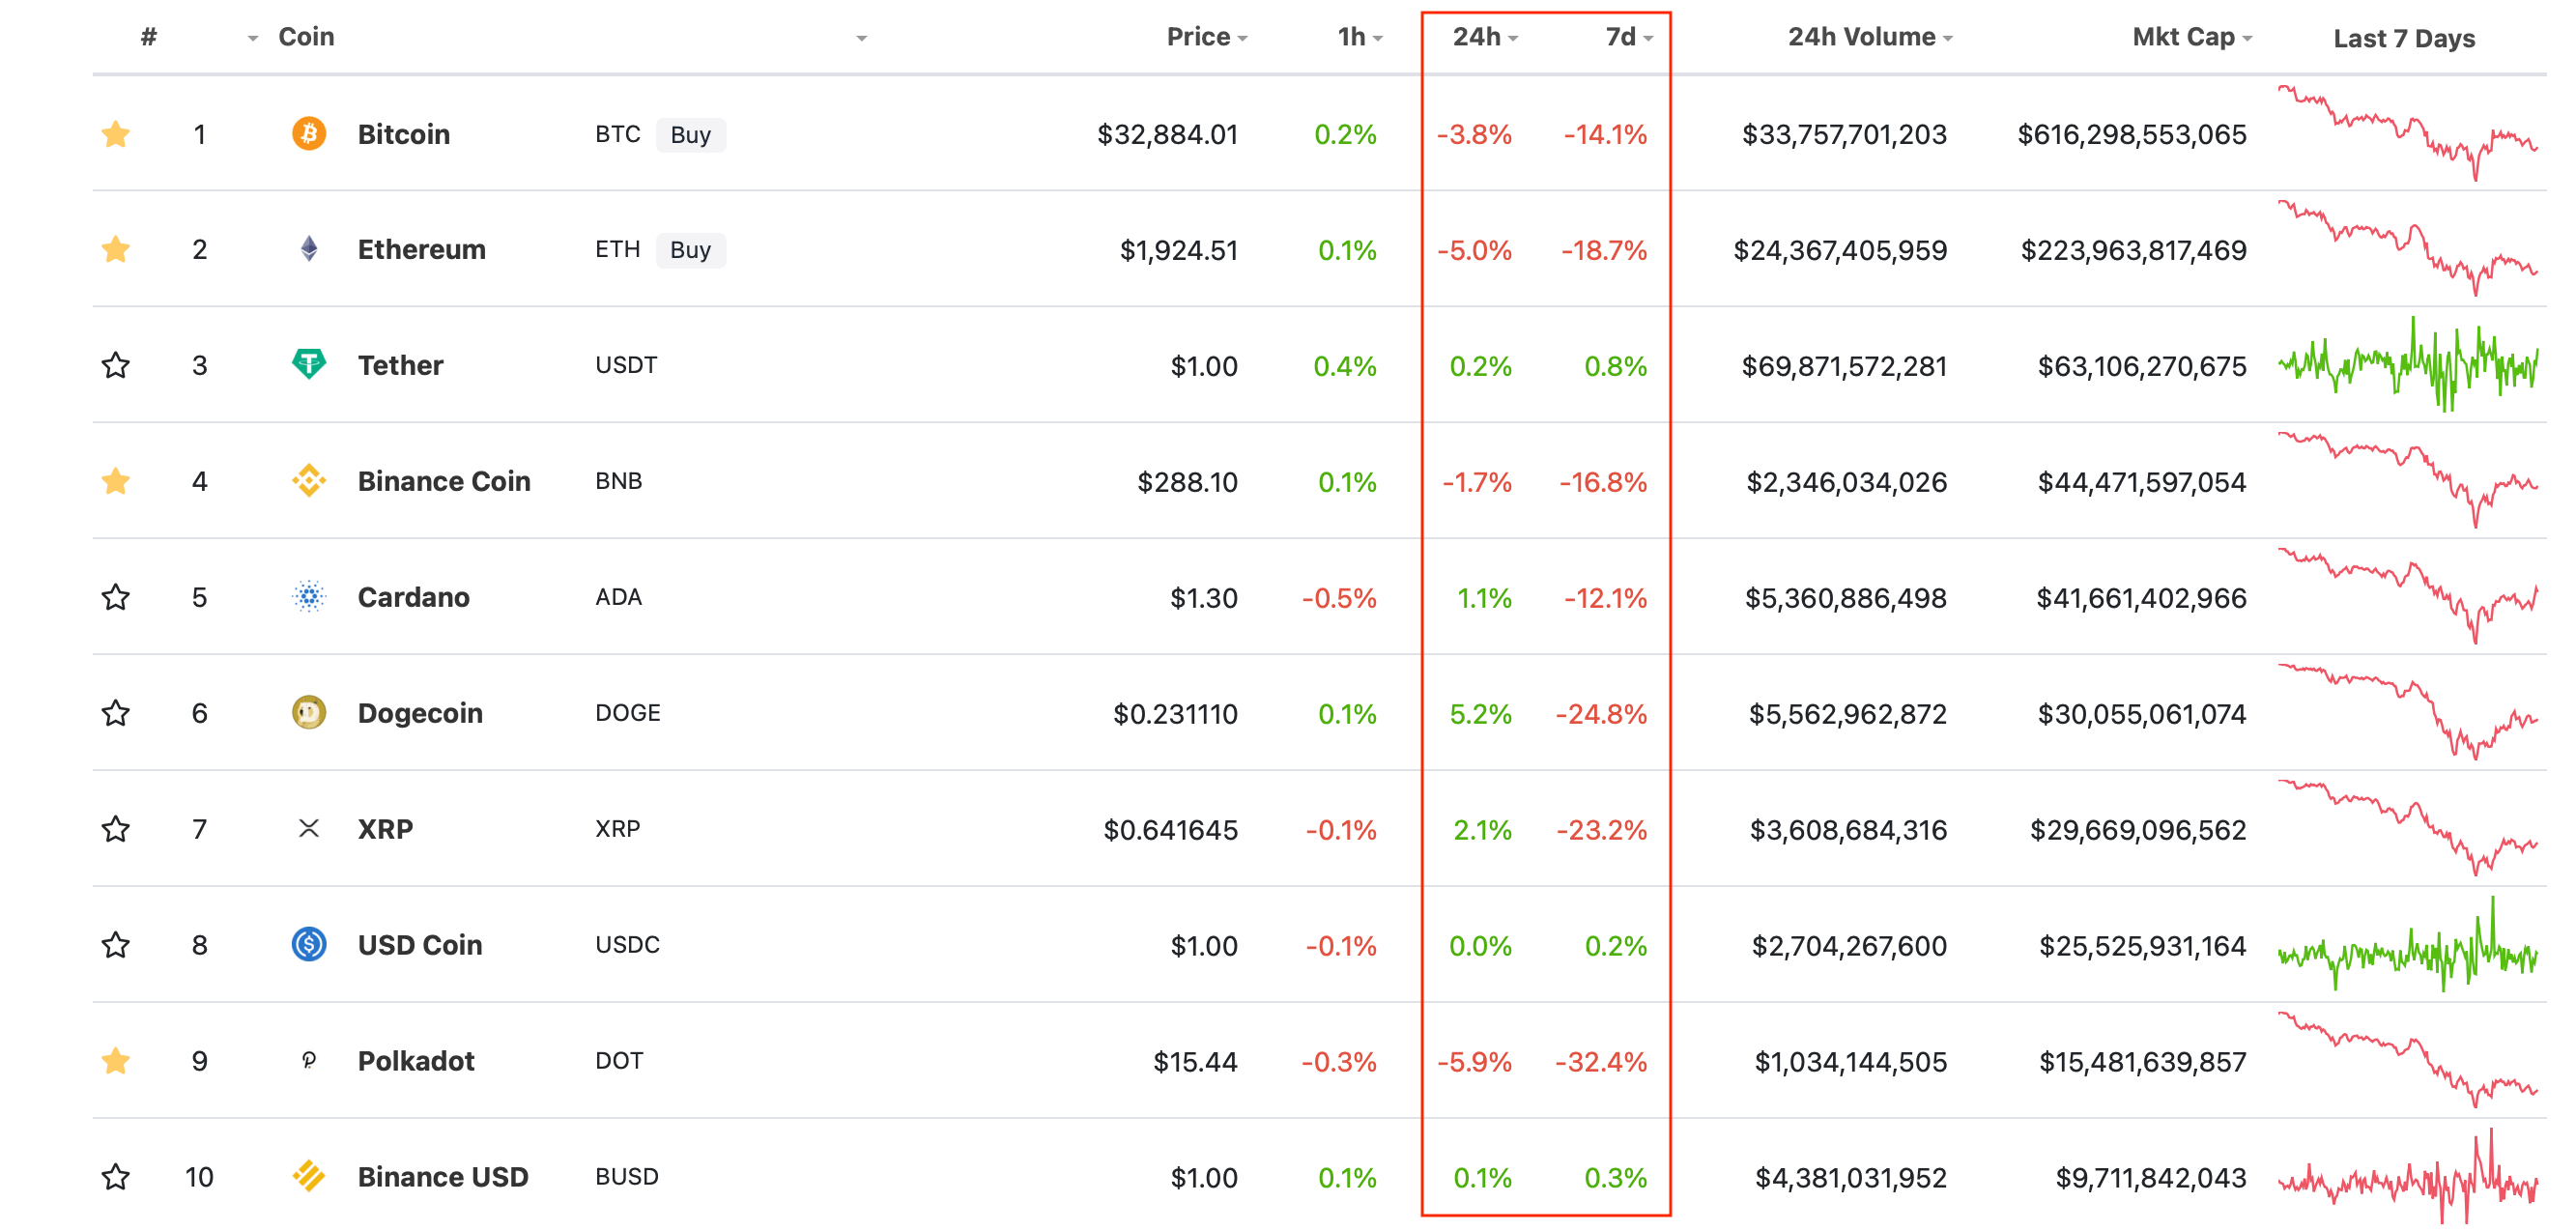Open USD Coin's 7-day sparkline
Screen dimensions: 2576x1231
[2408, 944]
